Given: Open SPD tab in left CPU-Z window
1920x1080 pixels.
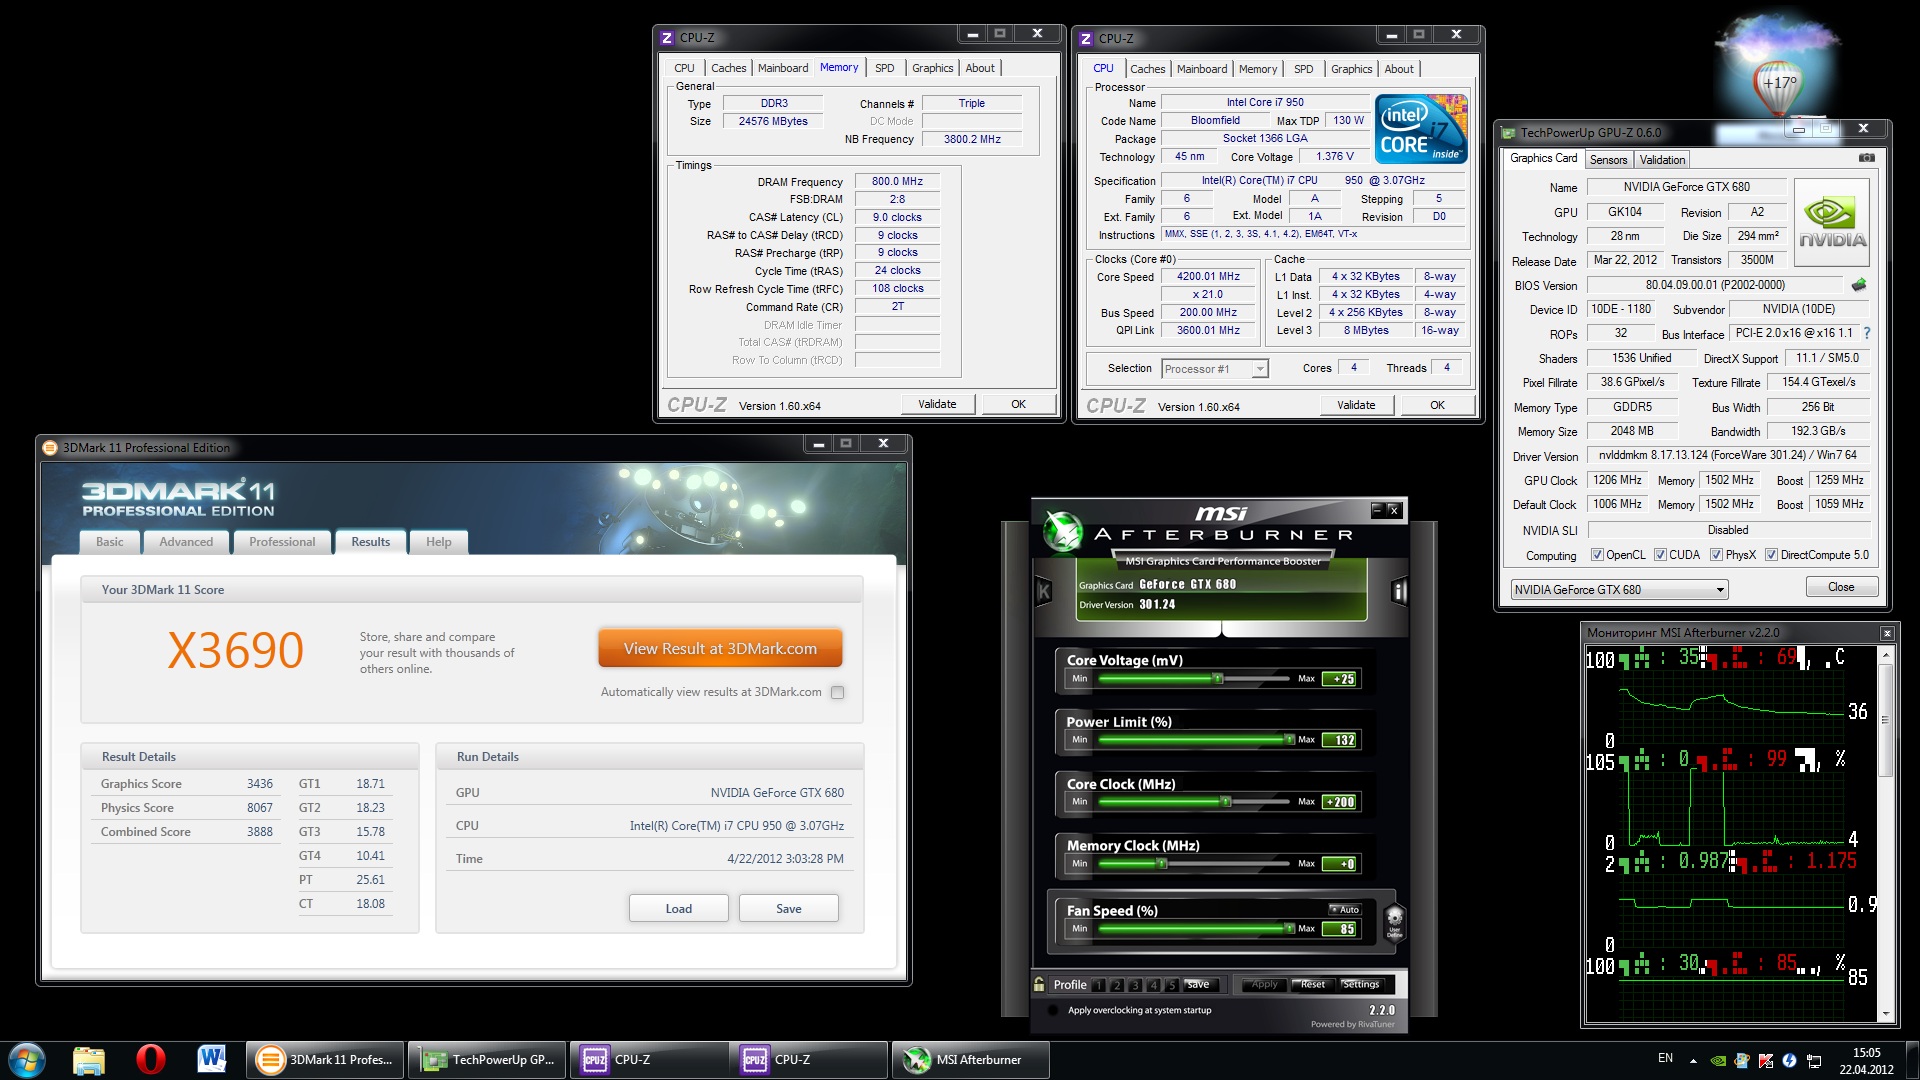Looking at the screenshot, I should pyautogui.click(x=884, y=68).
